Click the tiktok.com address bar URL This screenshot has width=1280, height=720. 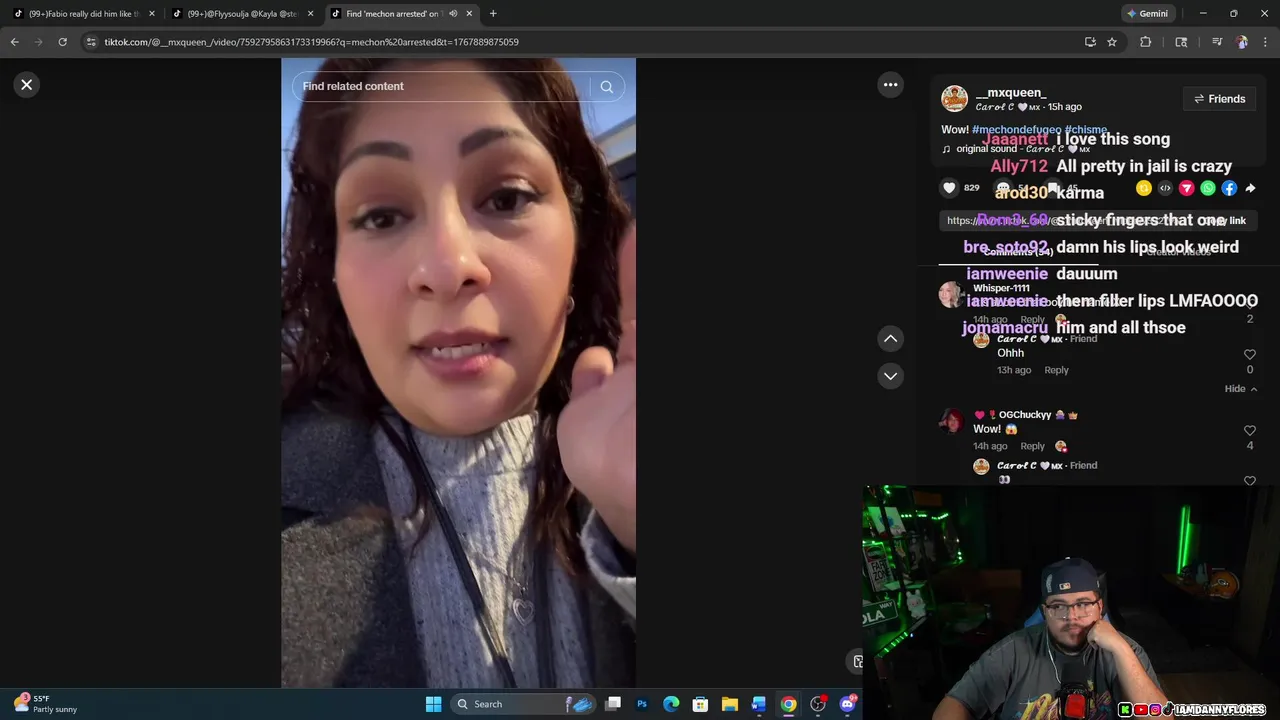click(x=311, y=42)
